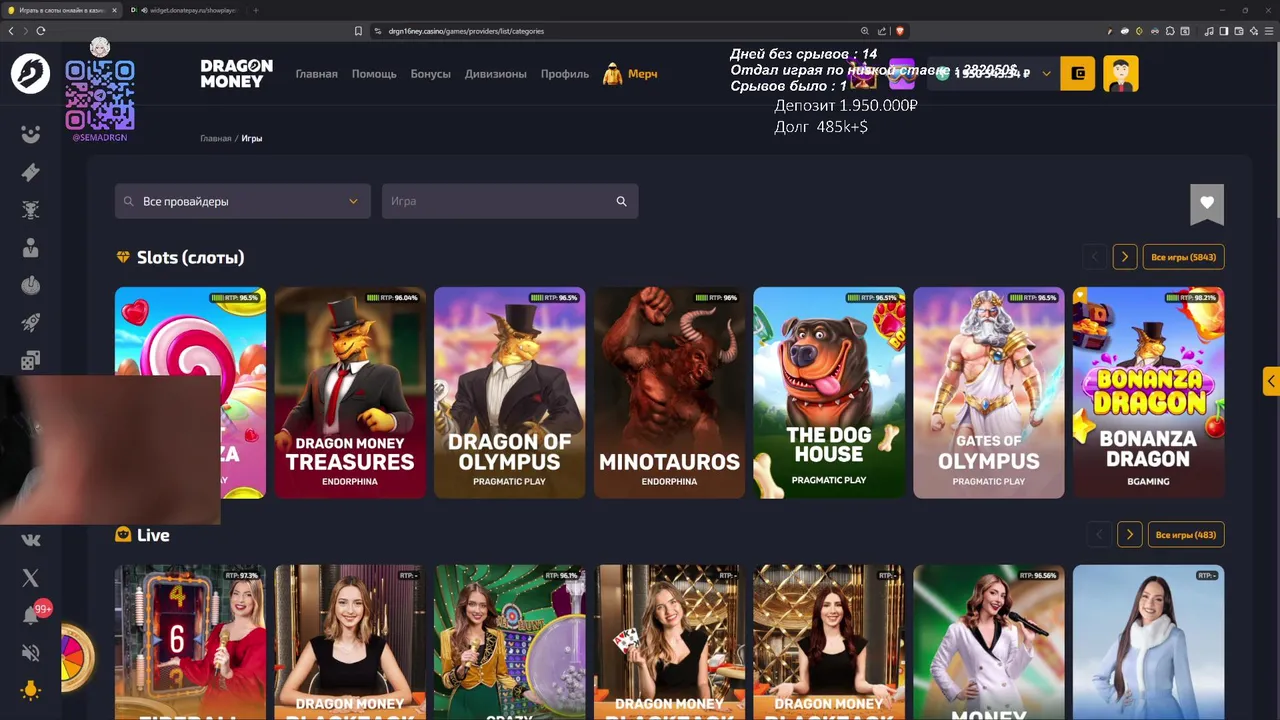The width and height of the screenshot is (1280, 720).
Task: Go to previous Live carousel page
Action: point(1099,535)
